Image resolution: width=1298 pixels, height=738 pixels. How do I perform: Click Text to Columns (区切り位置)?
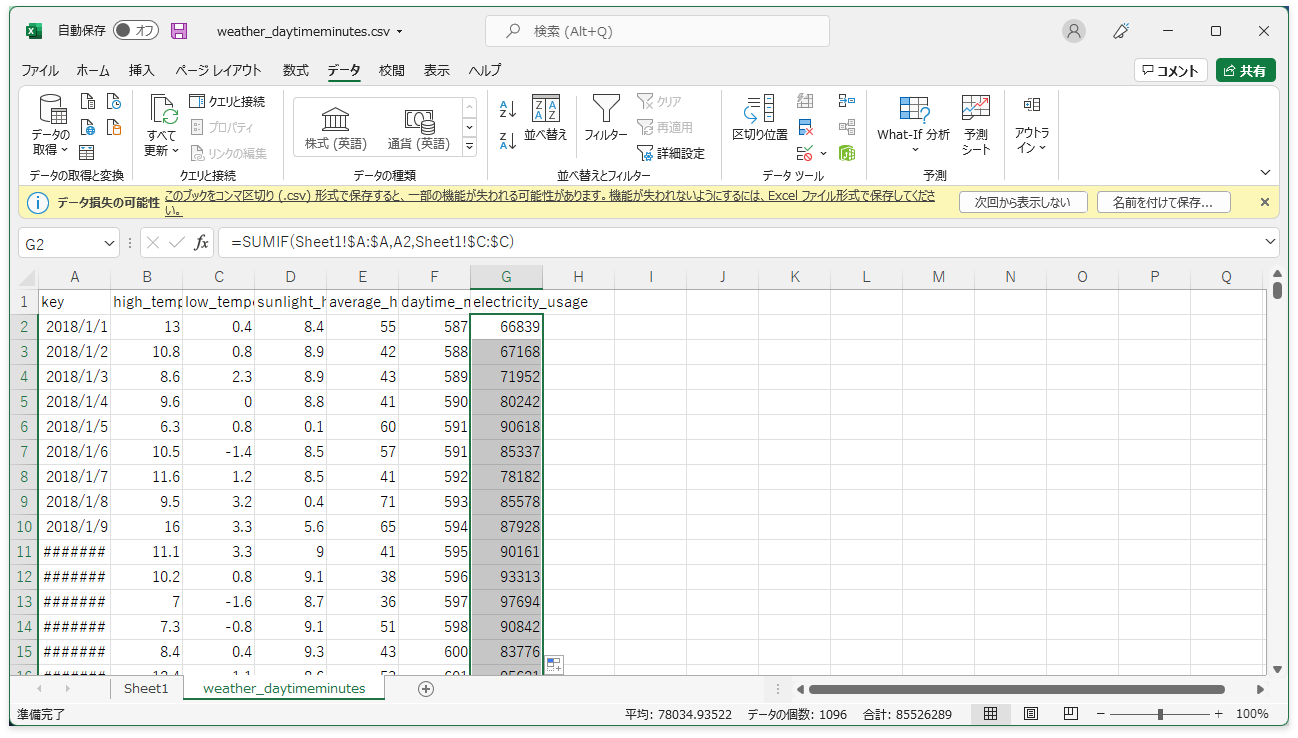(760, 118)
